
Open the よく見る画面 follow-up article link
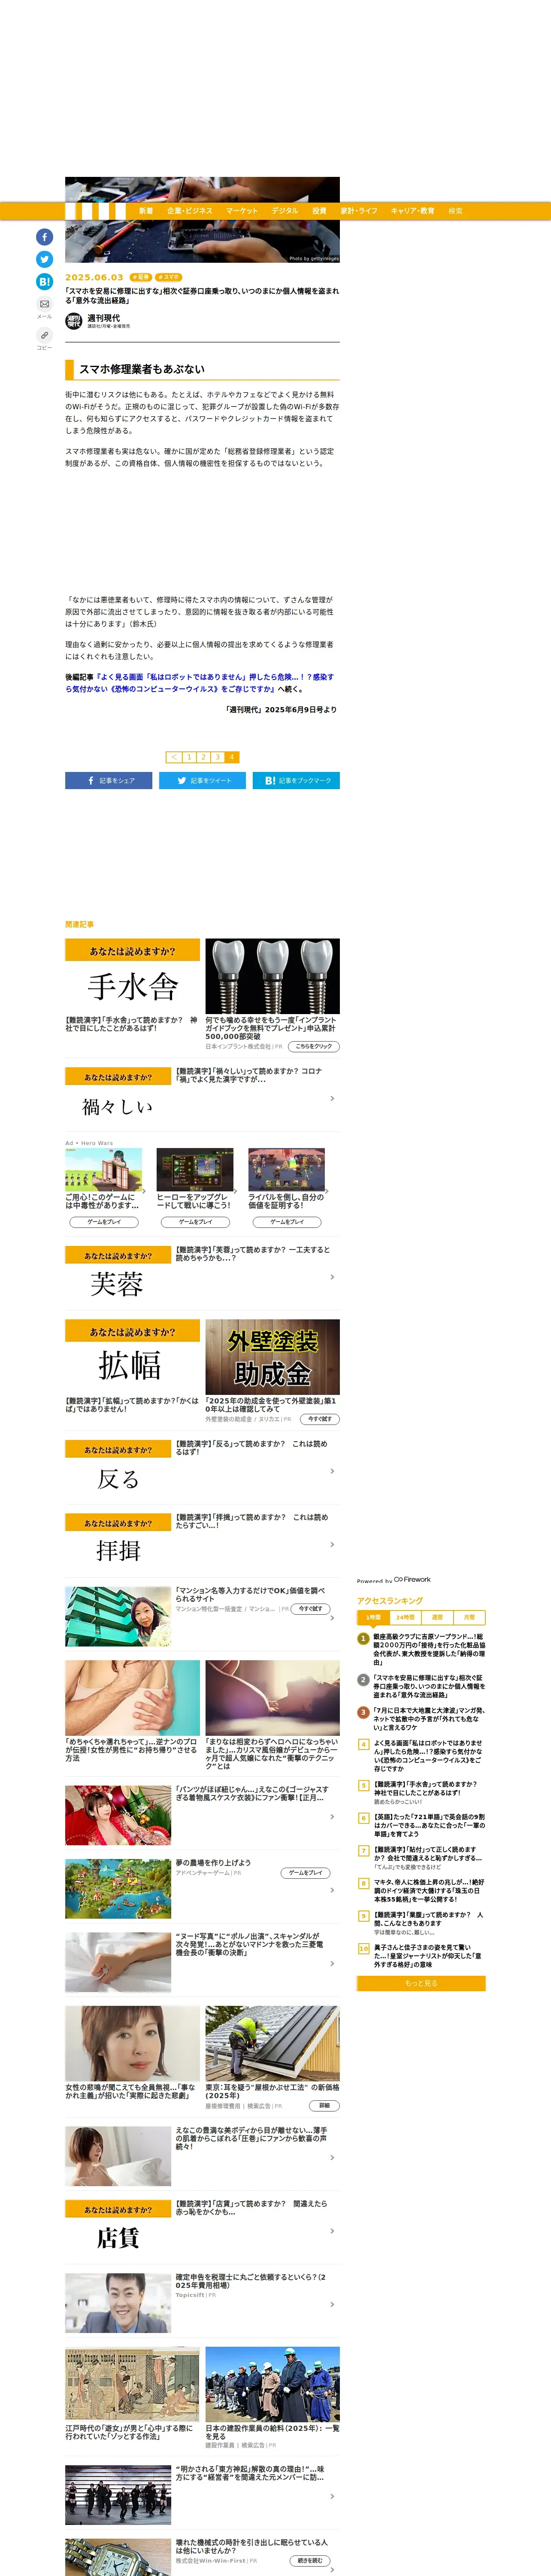200,683
